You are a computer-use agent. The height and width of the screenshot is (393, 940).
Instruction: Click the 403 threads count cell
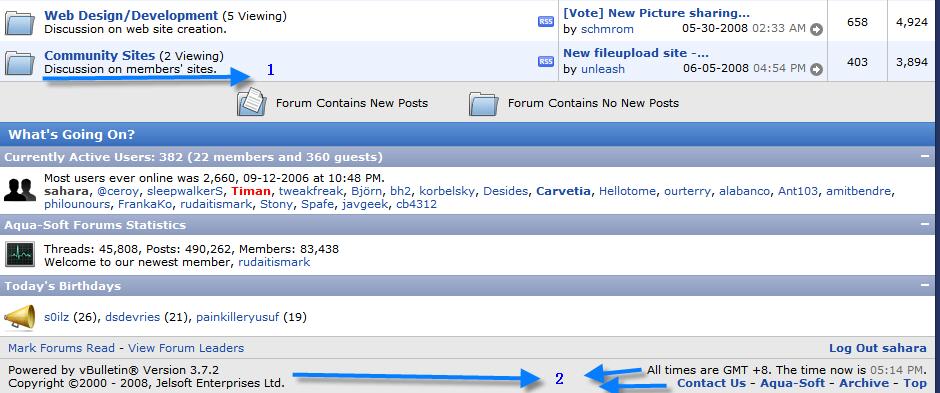click(x=857, y=62)
